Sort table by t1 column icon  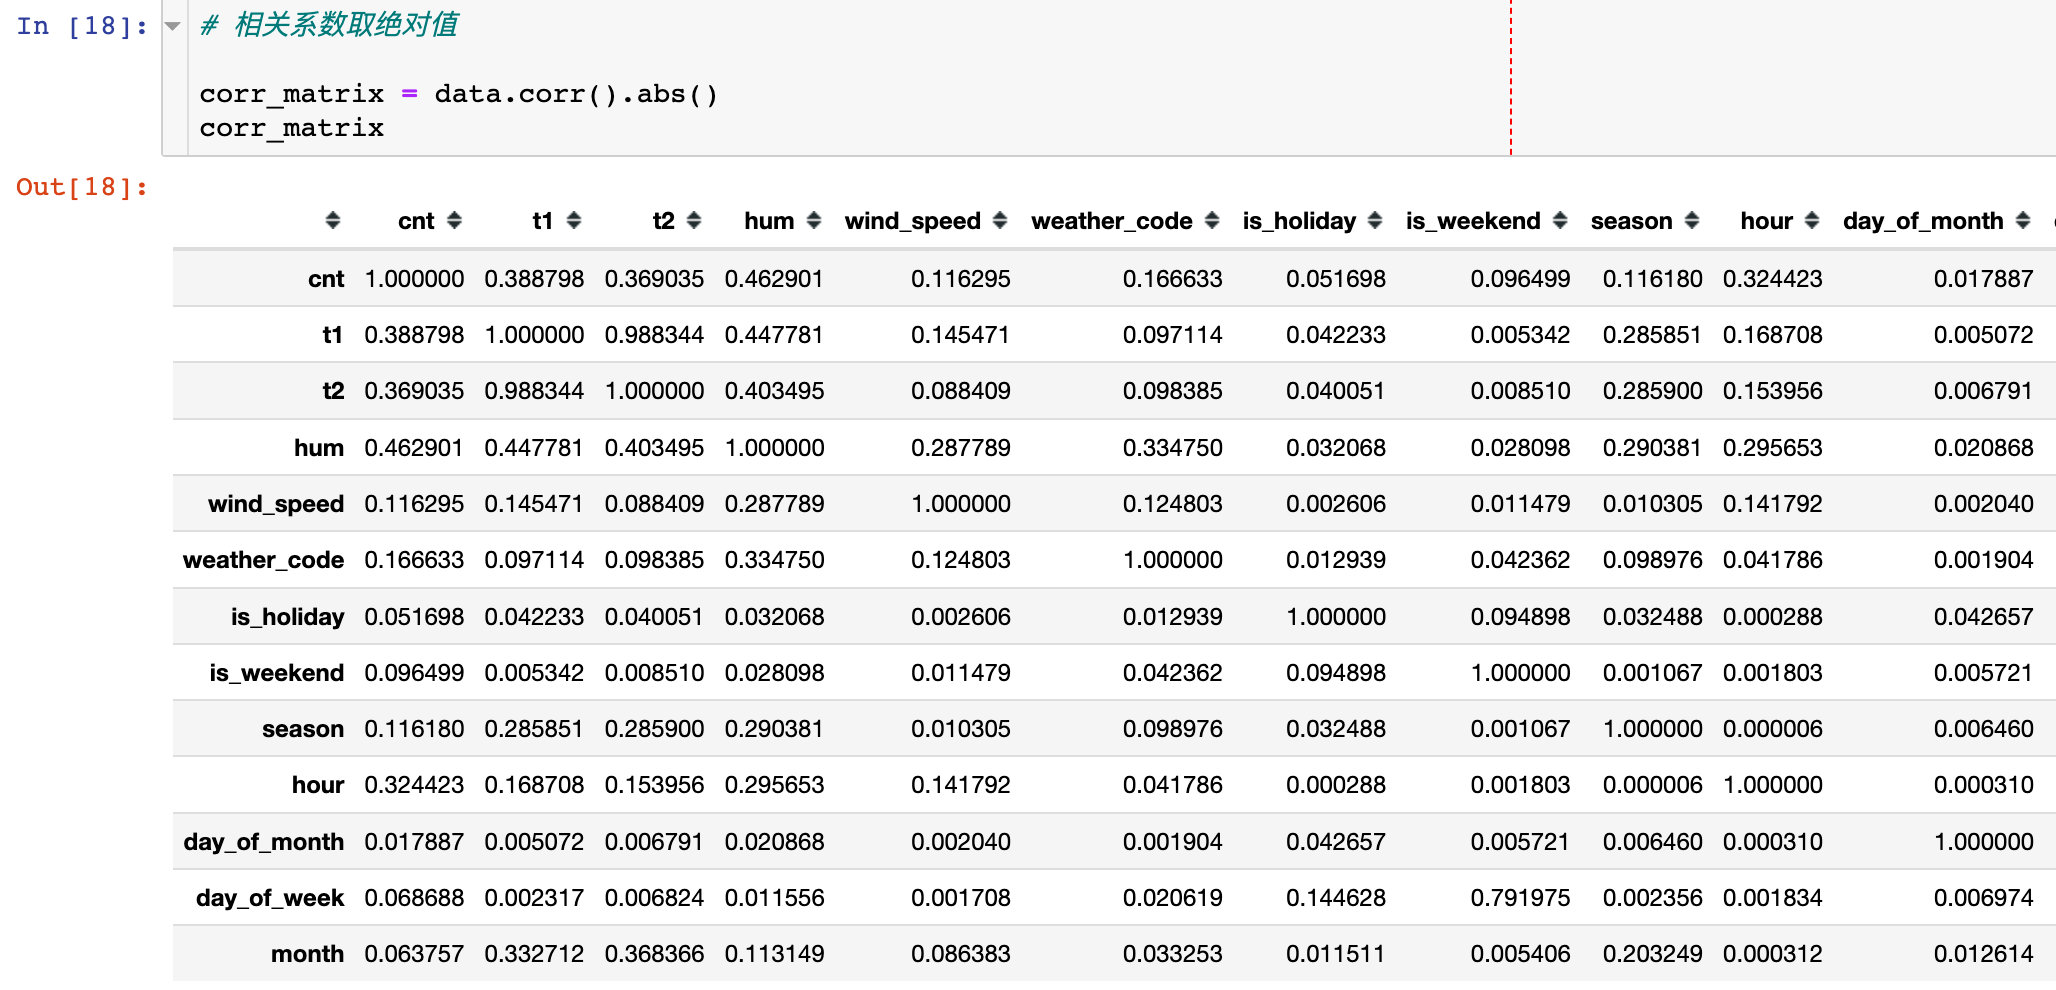(574, 221)
